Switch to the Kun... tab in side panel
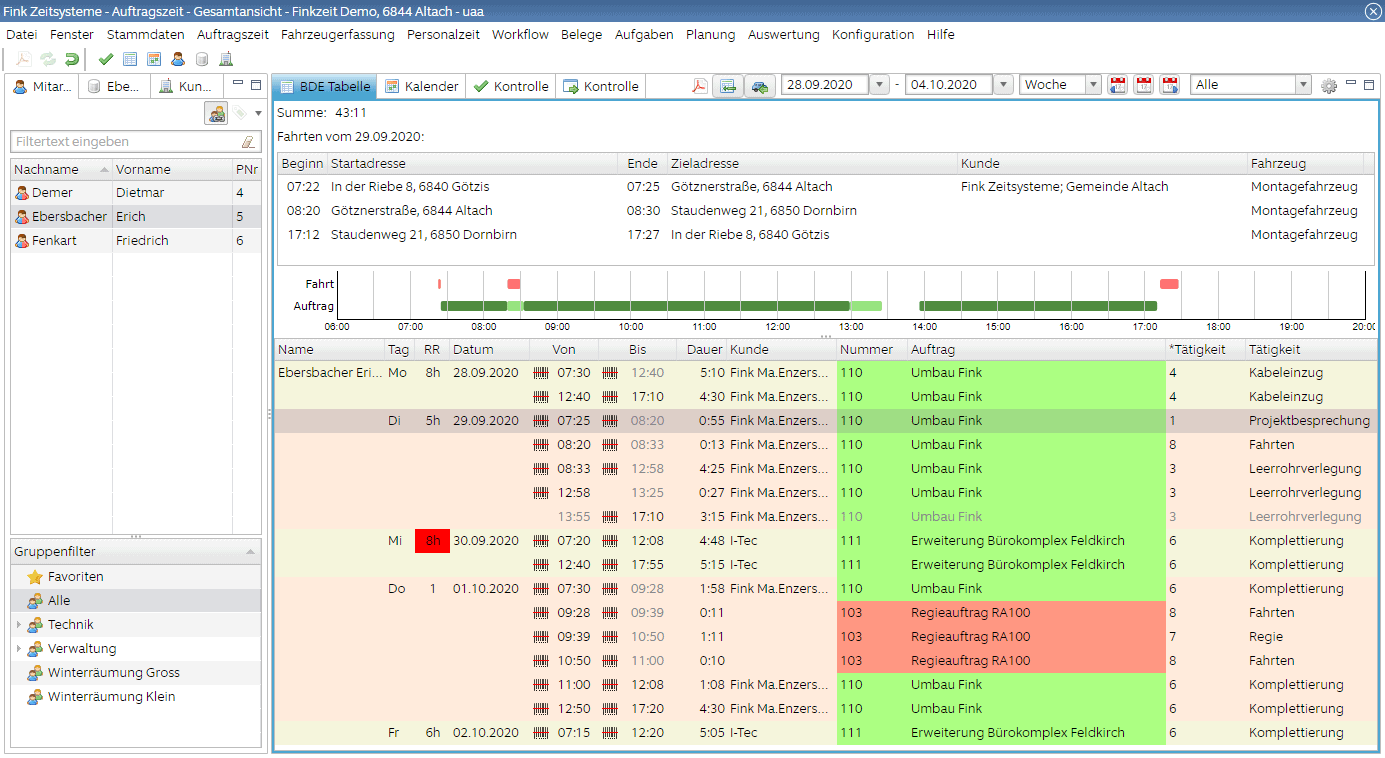1385x758 pixels. coord(186,86)
